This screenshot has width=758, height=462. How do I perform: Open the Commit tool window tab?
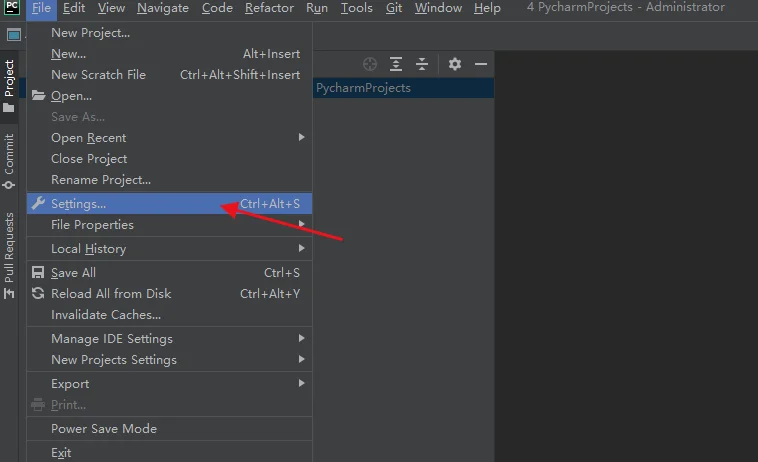point(9,162)
